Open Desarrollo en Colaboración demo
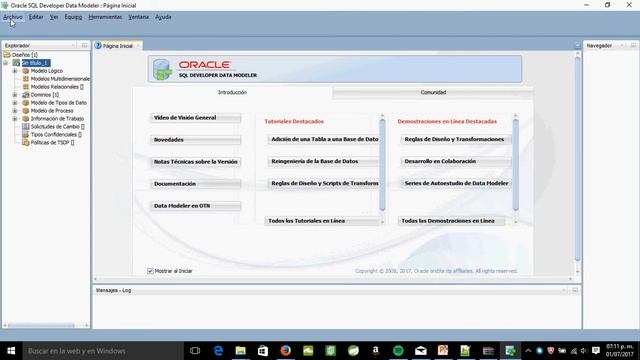 (x=456, y=161)
